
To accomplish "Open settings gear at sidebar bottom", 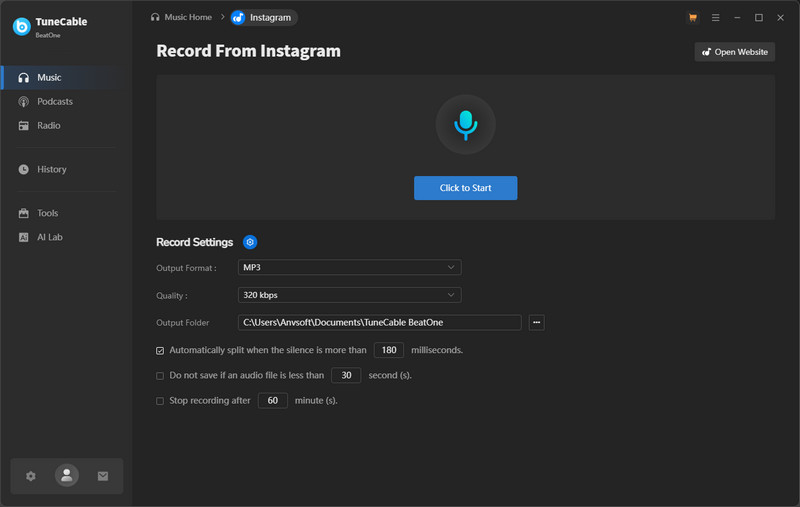I will [31, 476].
